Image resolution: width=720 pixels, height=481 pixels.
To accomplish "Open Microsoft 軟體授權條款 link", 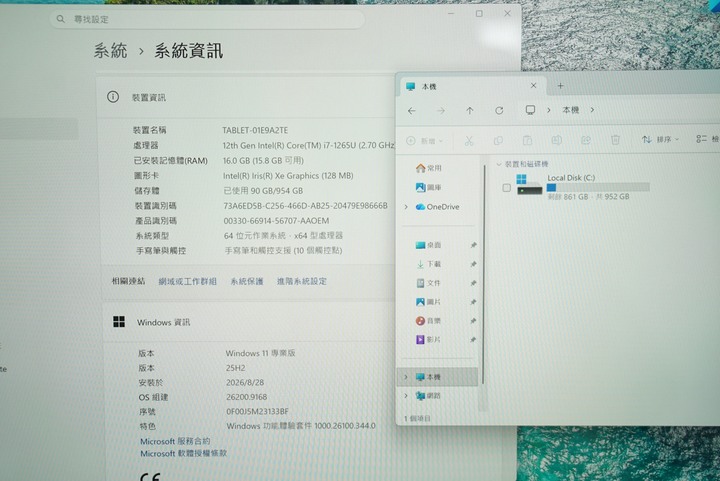I will [x=184, y=453].
